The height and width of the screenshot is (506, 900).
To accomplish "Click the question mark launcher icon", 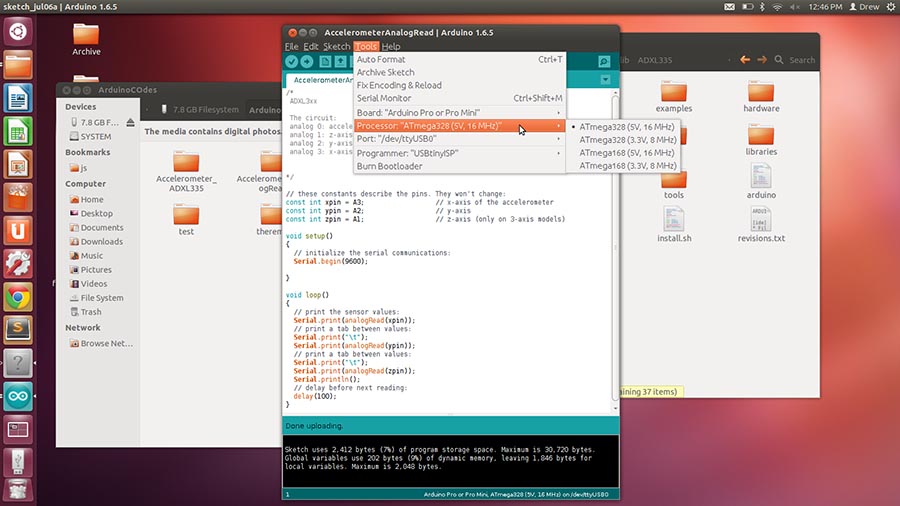I will (18, 363).
